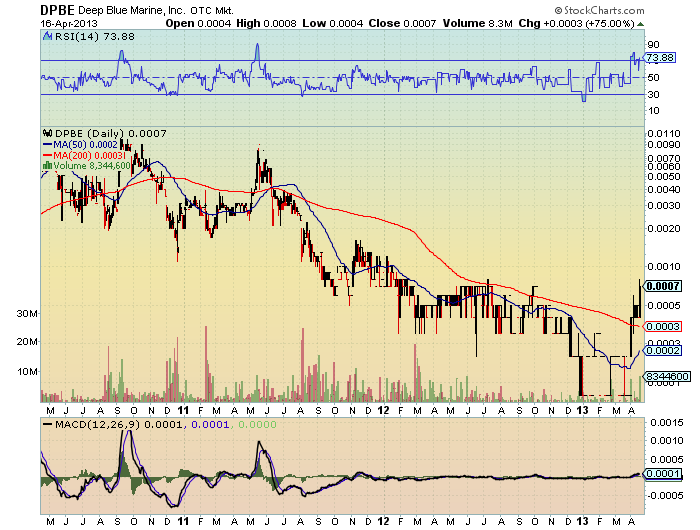The image size is (700, 530).
Task: Click the 20M volume axis label
Action: [27, 342]
